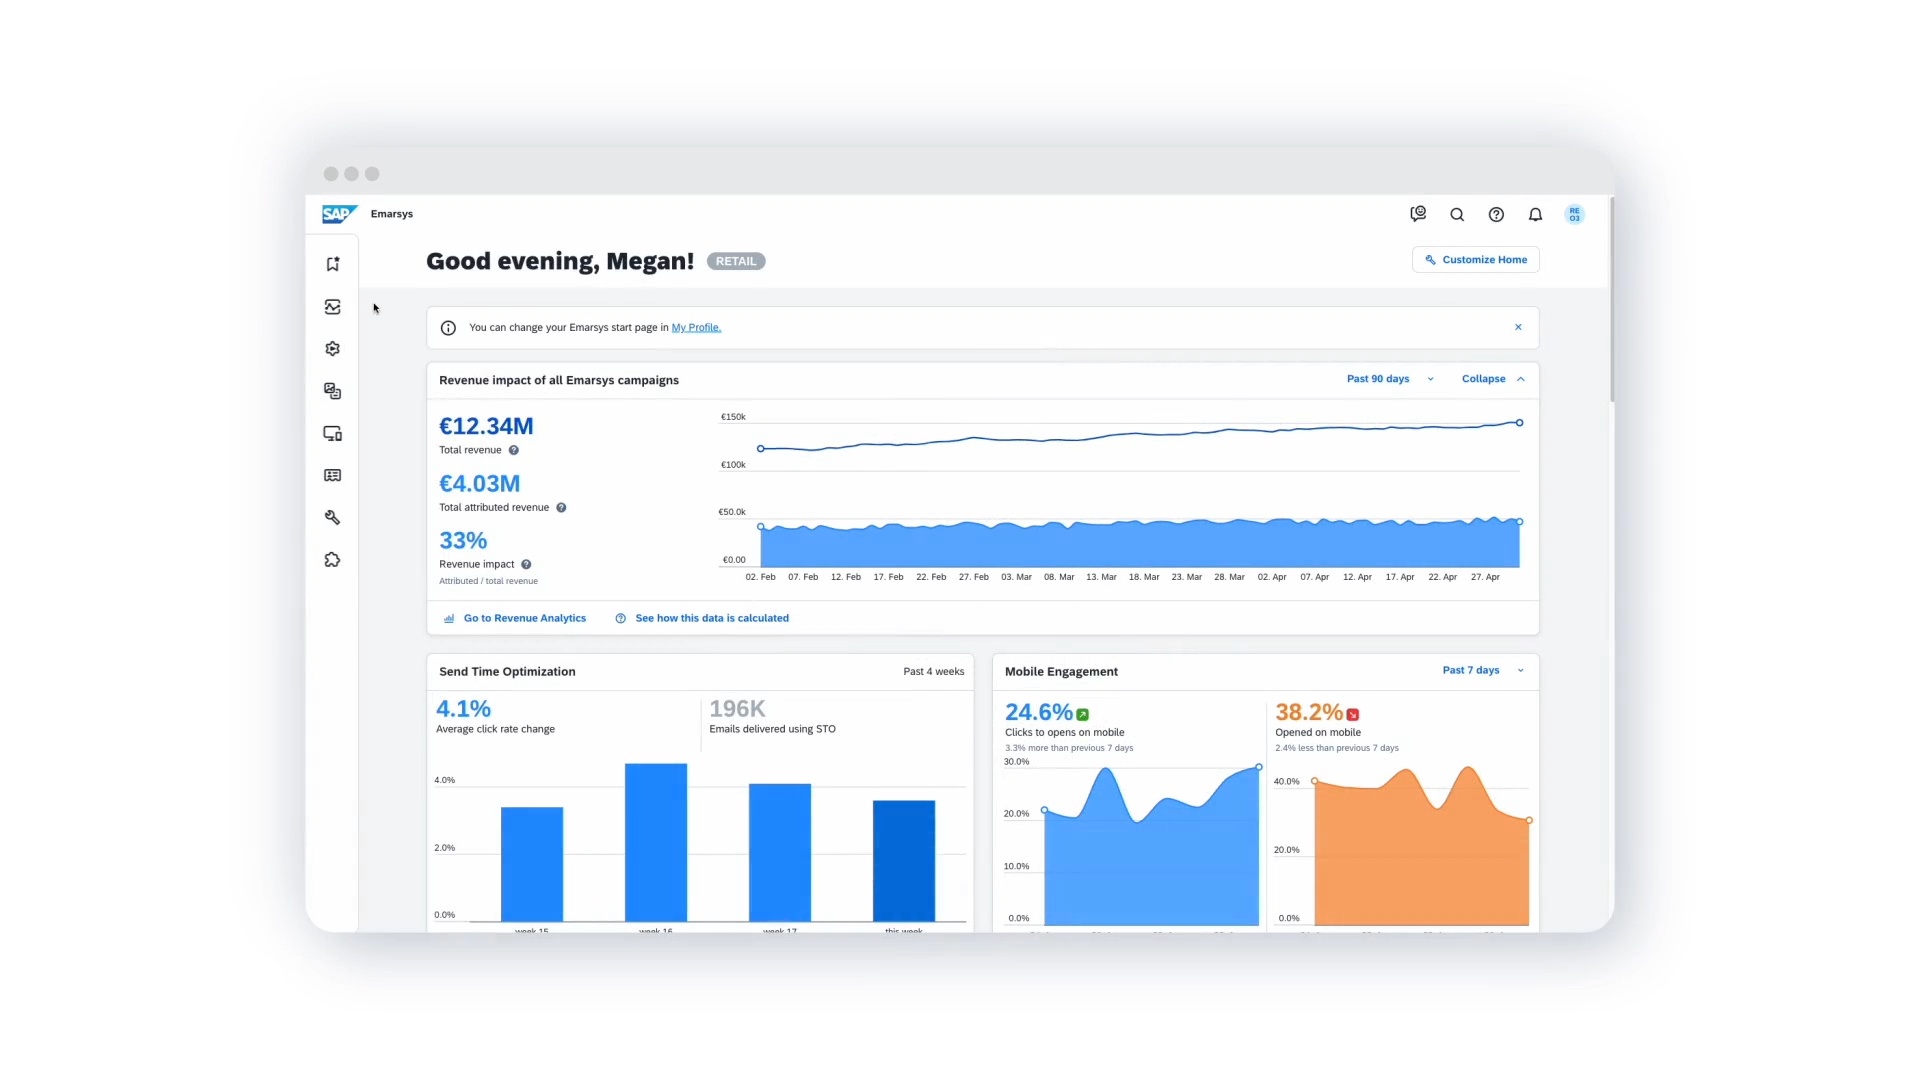1920x1080 pixels.
Task: Open the search magnifier in header
Action: coord(1457,215)
